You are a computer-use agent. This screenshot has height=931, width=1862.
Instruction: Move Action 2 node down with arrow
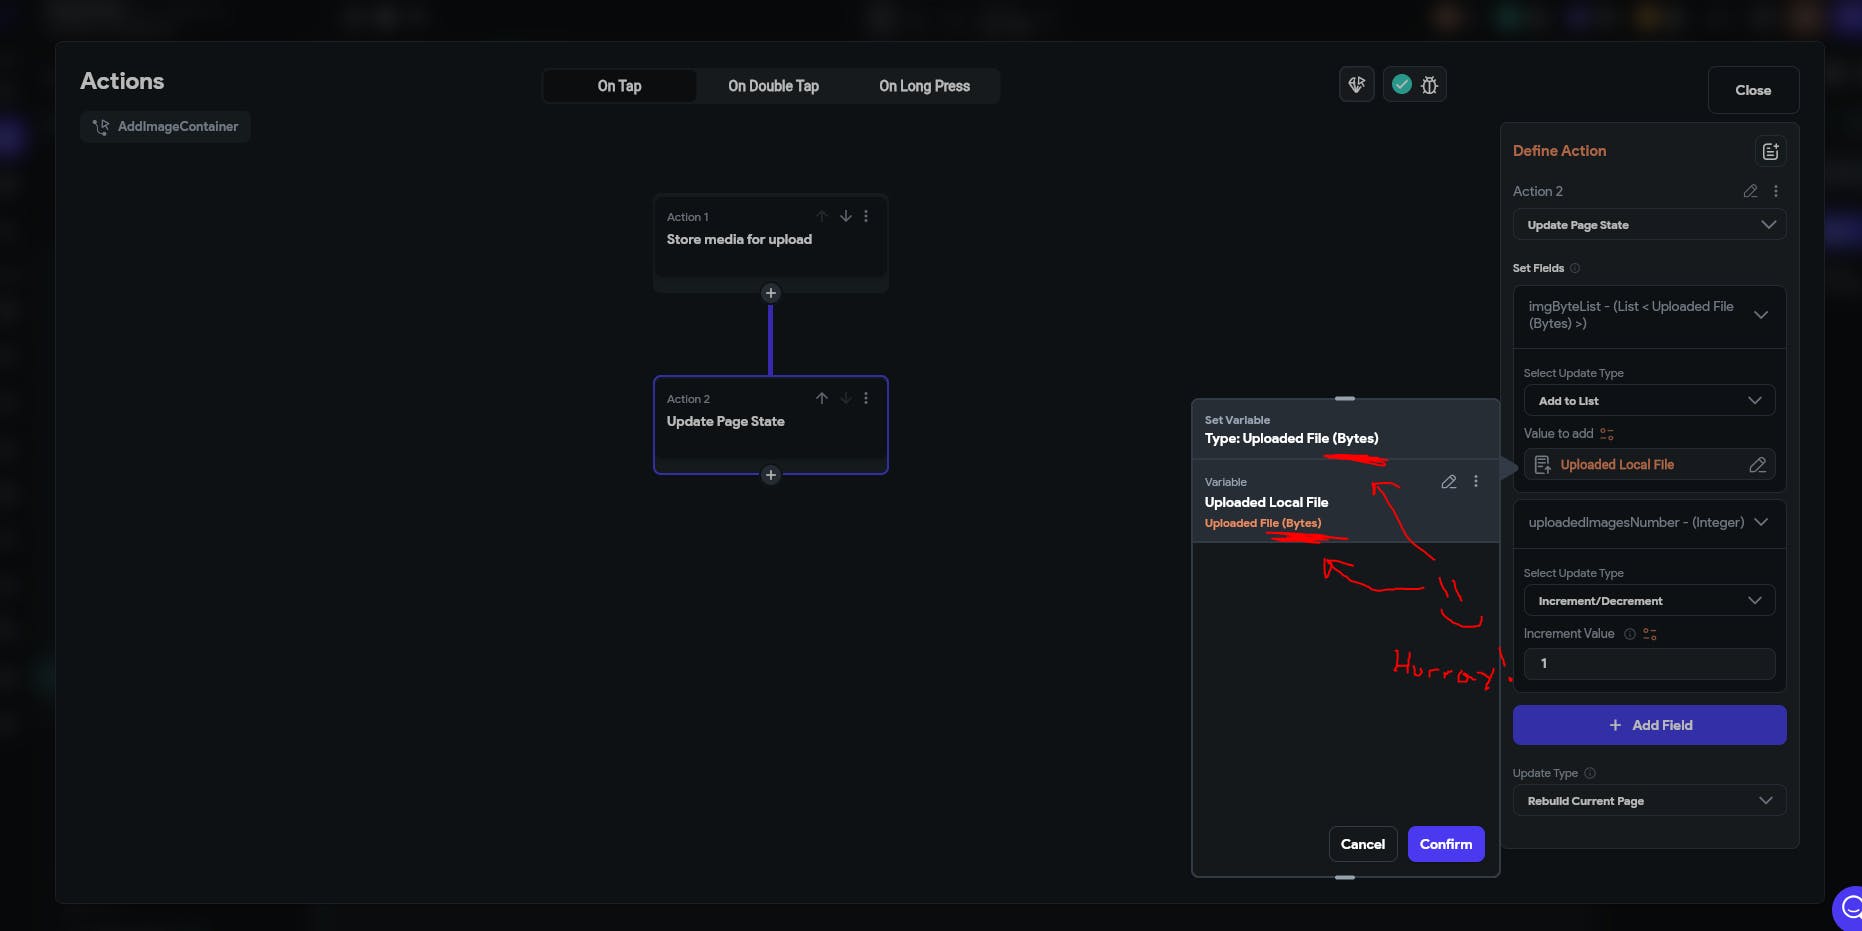pos(846,398)
